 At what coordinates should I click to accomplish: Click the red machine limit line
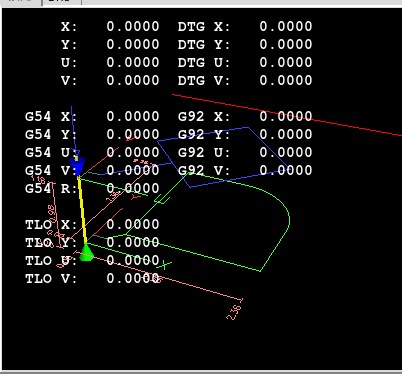click(x=287, y=115)
